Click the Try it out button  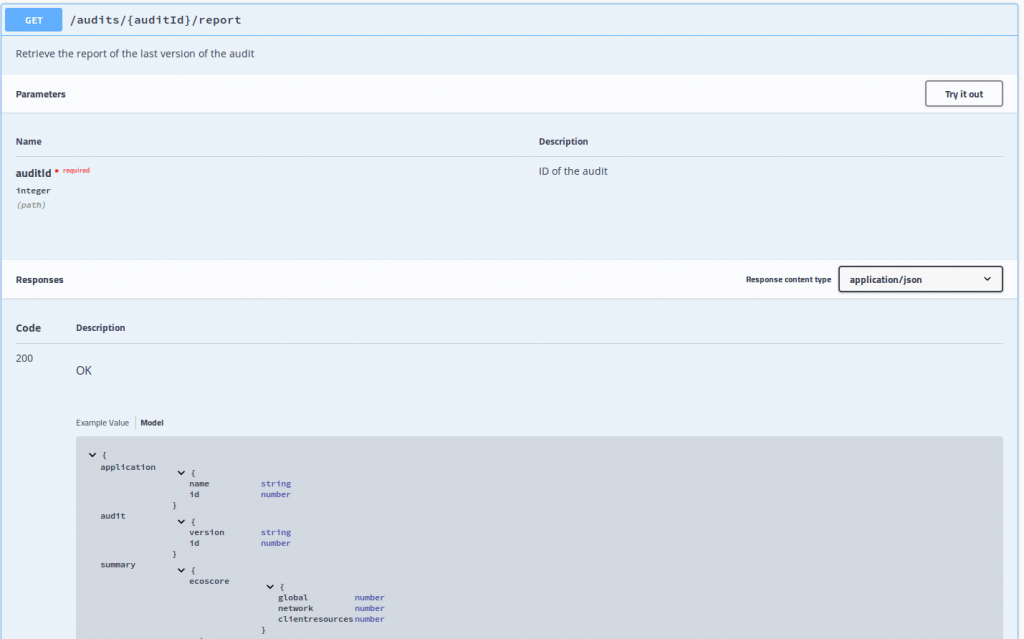(x=963, y=94)
